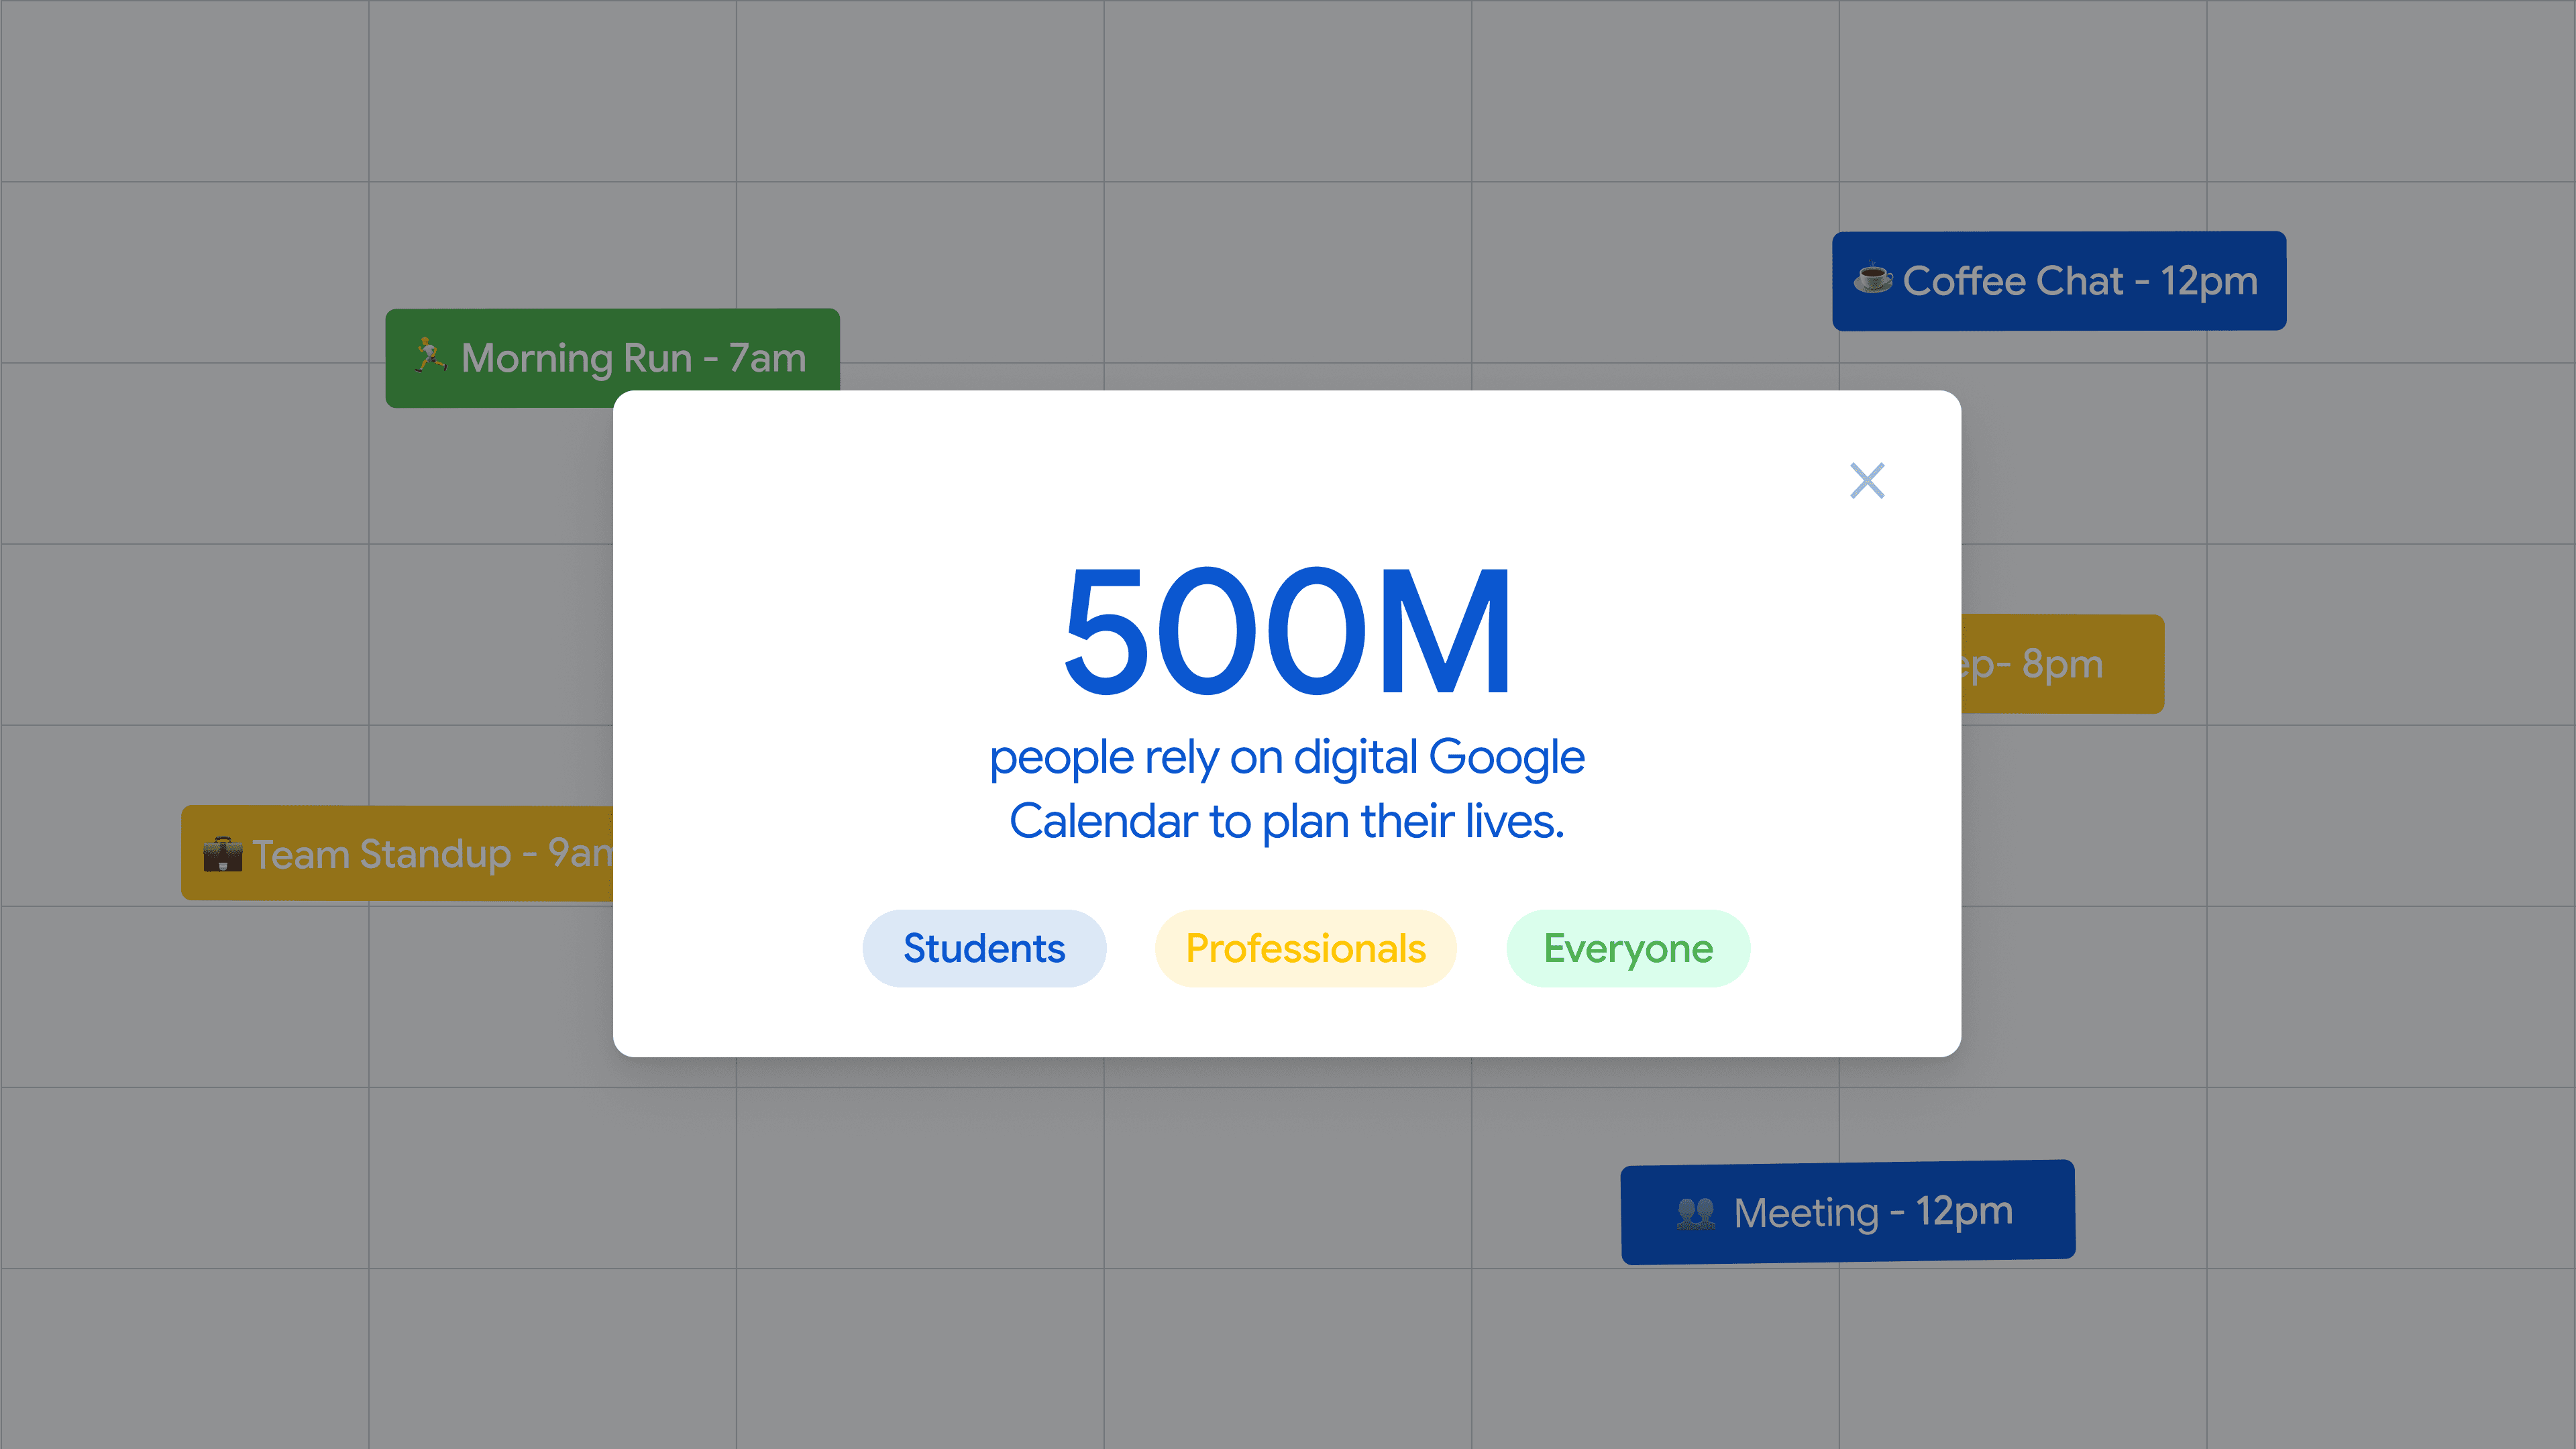Open the Meeting - 12pm event
The width and height of the screenshot is (2576, 1449).
point(1848,1212)
